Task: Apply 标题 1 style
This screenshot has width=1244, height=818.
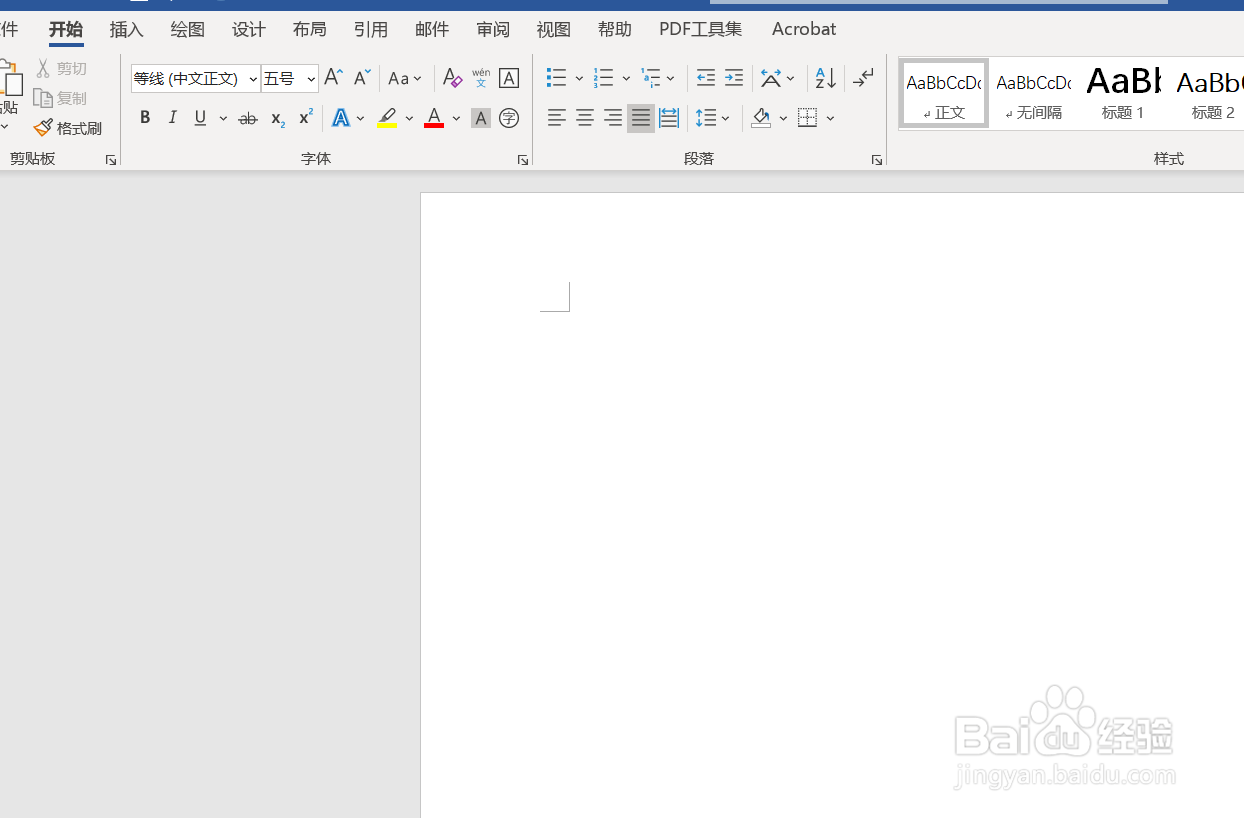Action: click(x=1123, y=93)
